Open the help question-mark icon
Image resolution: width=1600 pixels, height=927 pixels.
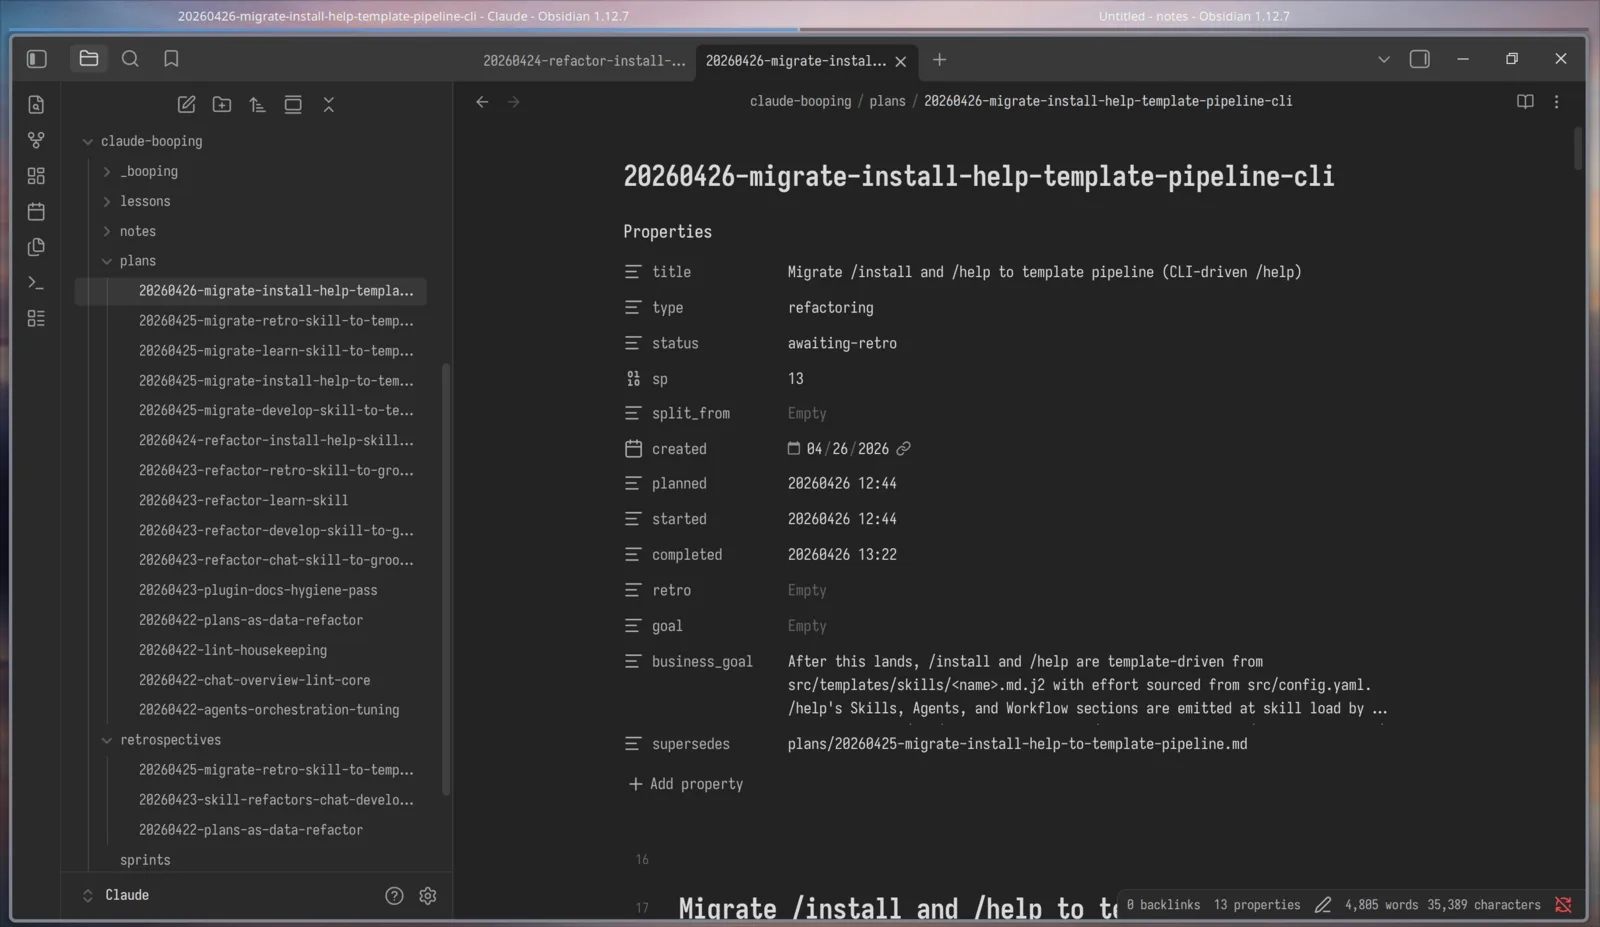(394, 896)
